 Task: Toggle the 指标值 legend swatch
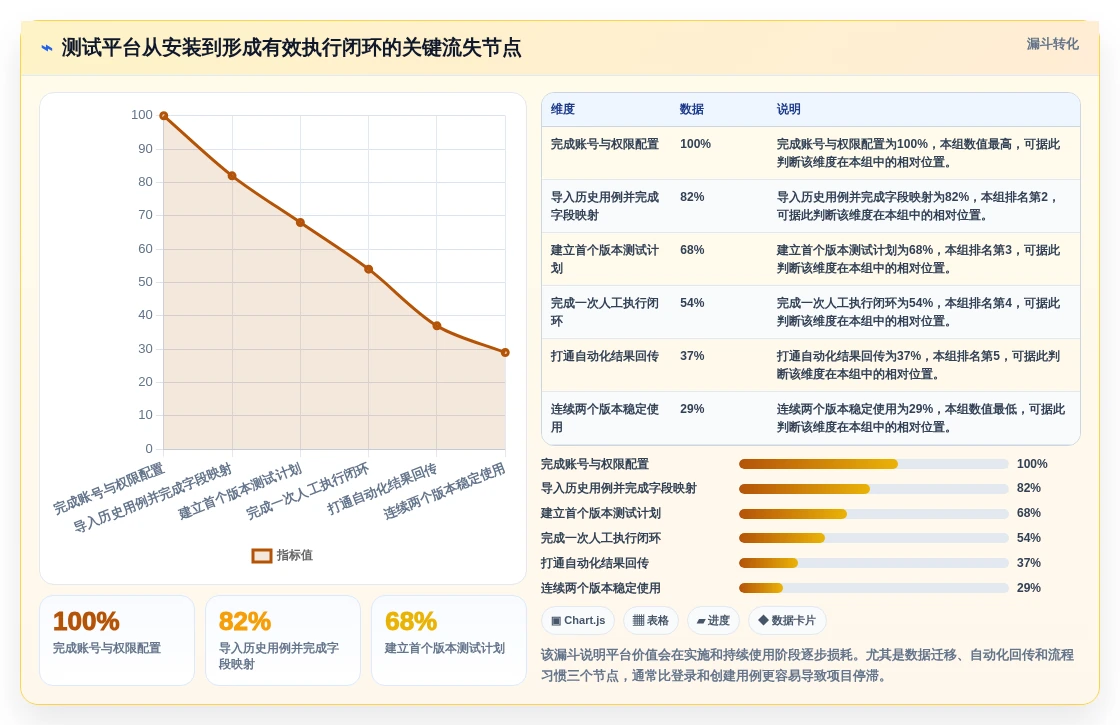(261, 555)
